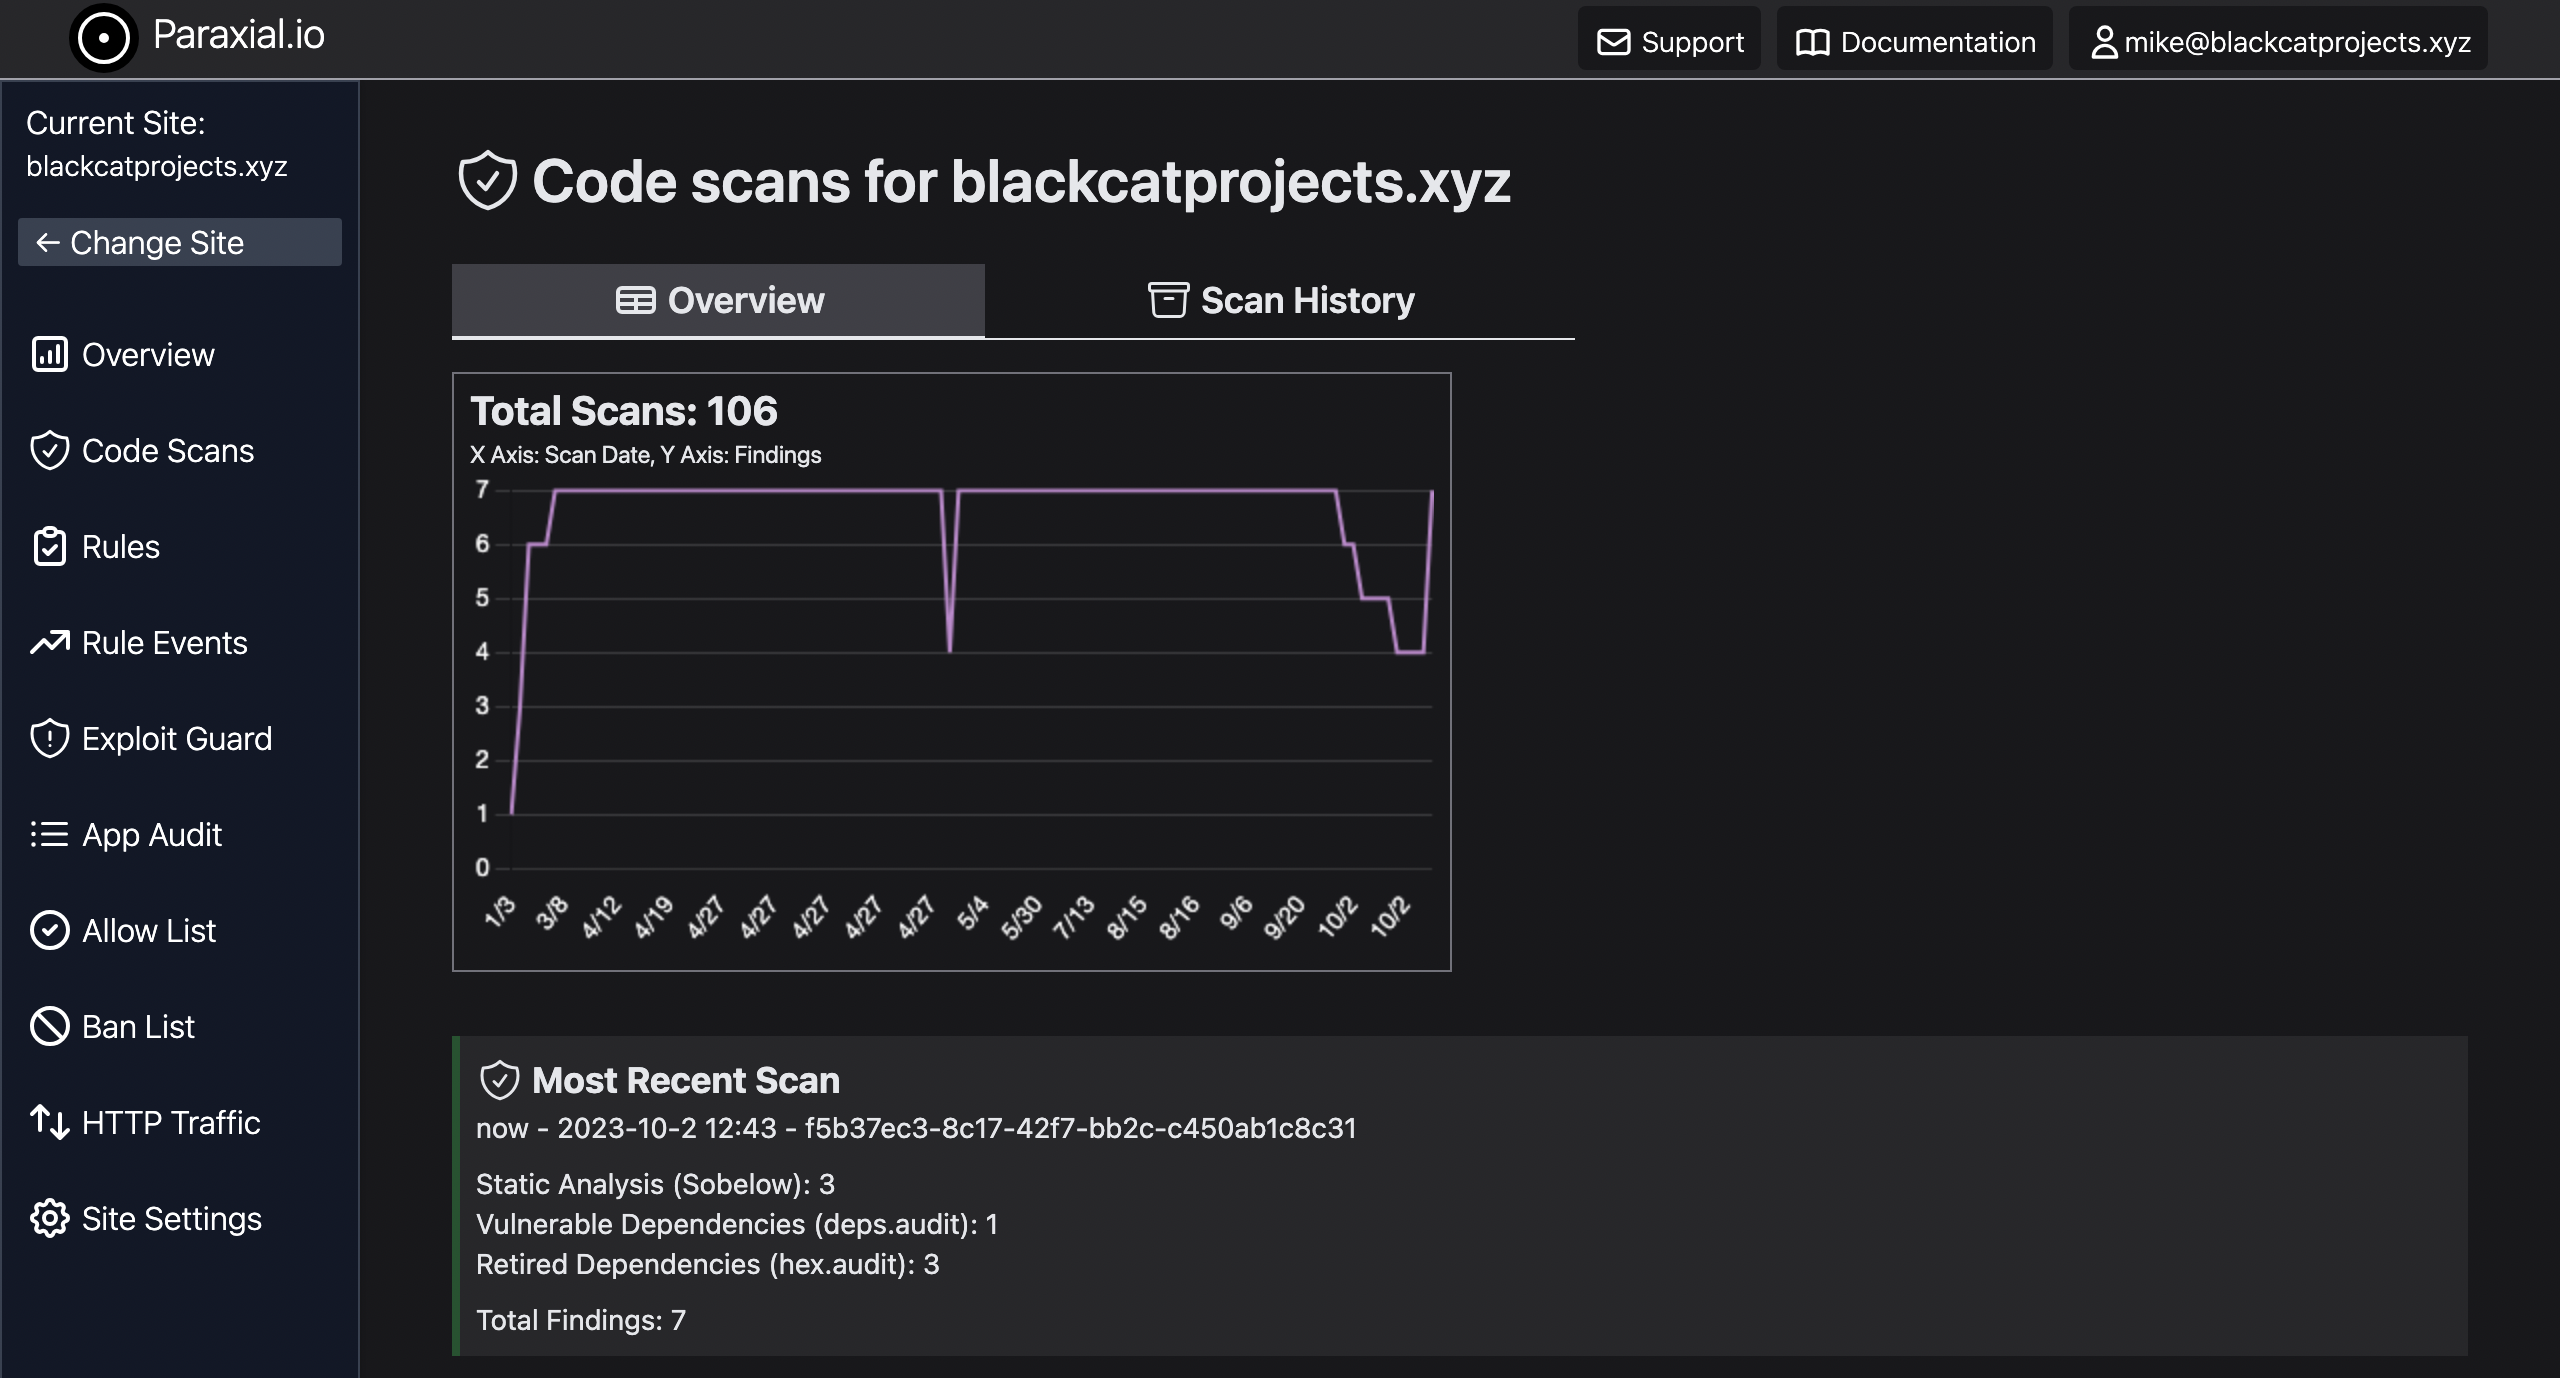Viewport: 2560px width, 1378px height.
Task: Click the HTTP Traffic up-down arrows icon
Action: [49, 1122]
